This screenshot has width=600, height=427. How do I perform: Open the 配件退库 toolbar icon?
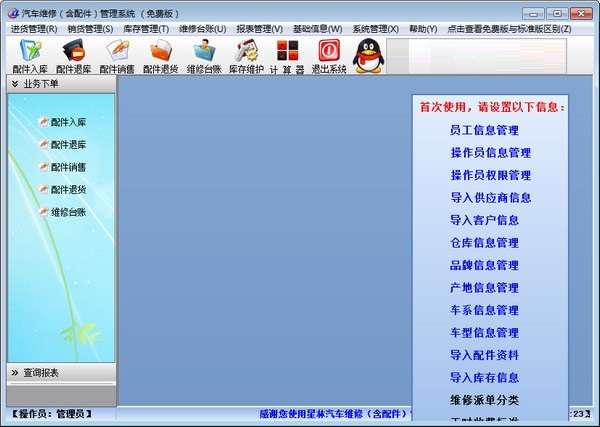click(73, 57)
